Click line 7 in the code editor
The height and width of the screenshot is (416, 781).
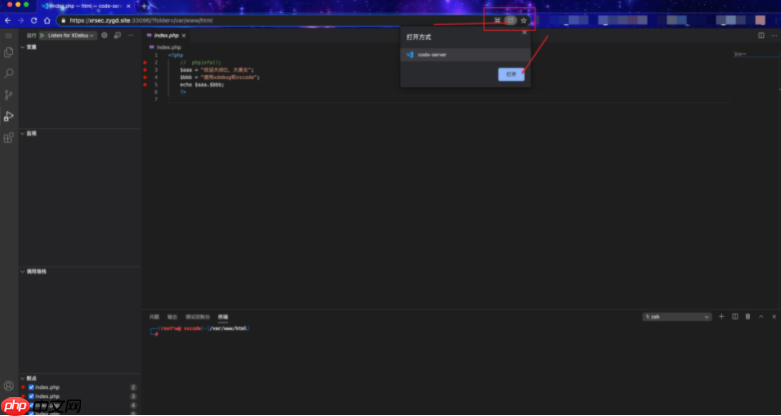click(x=448, y=99)
